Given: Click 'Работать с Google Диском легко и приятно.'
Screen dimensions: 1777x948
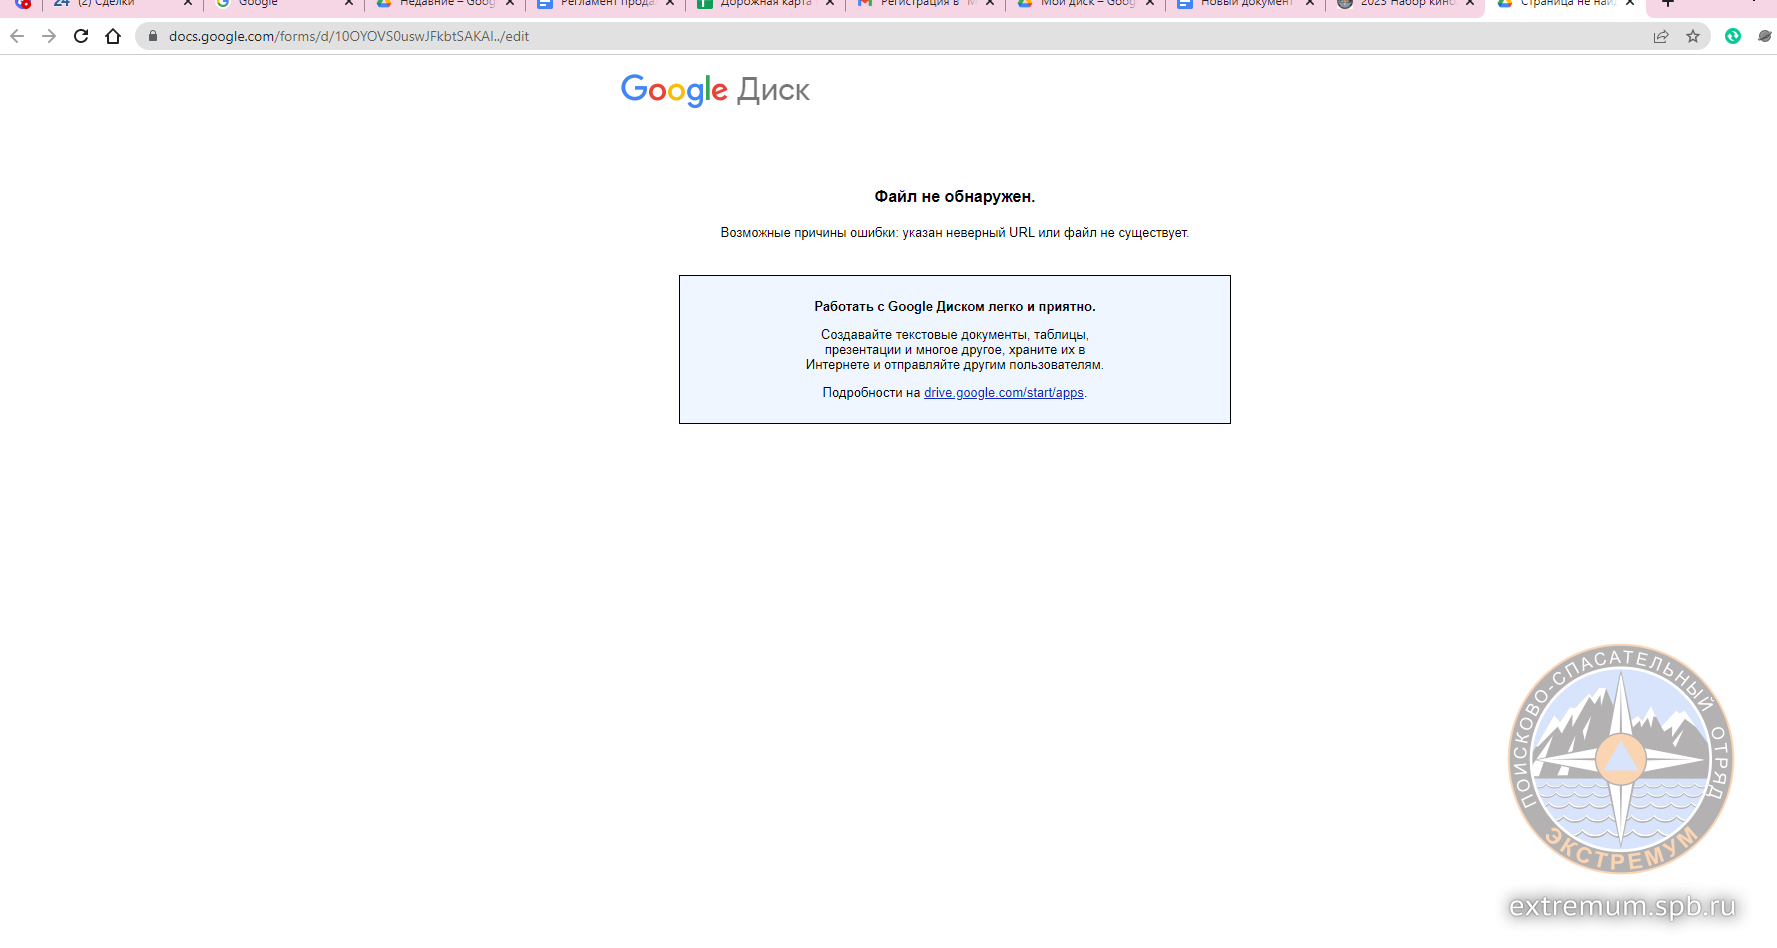Looking at the screenshot, I should [x=955, y=307].
